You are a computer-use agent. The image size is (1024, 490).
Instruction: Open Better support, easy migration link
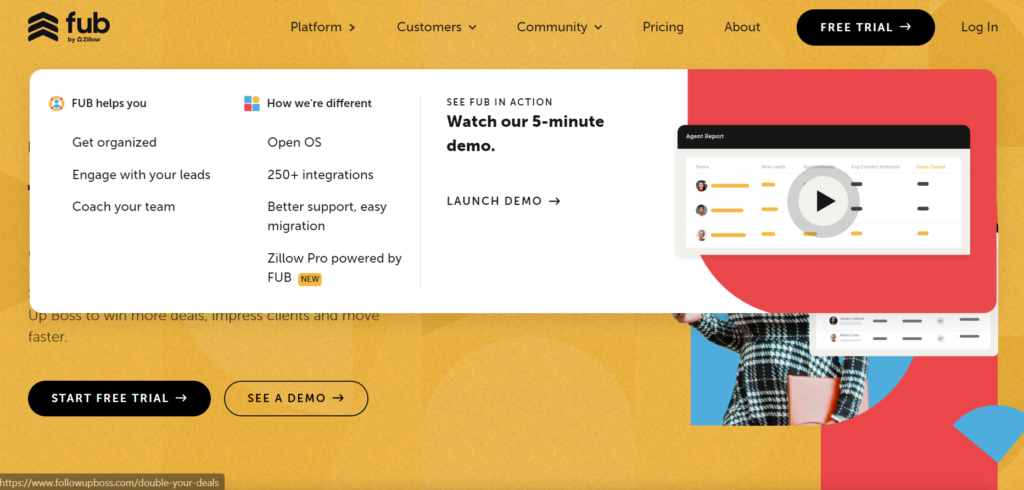click(x=327, y=216)
